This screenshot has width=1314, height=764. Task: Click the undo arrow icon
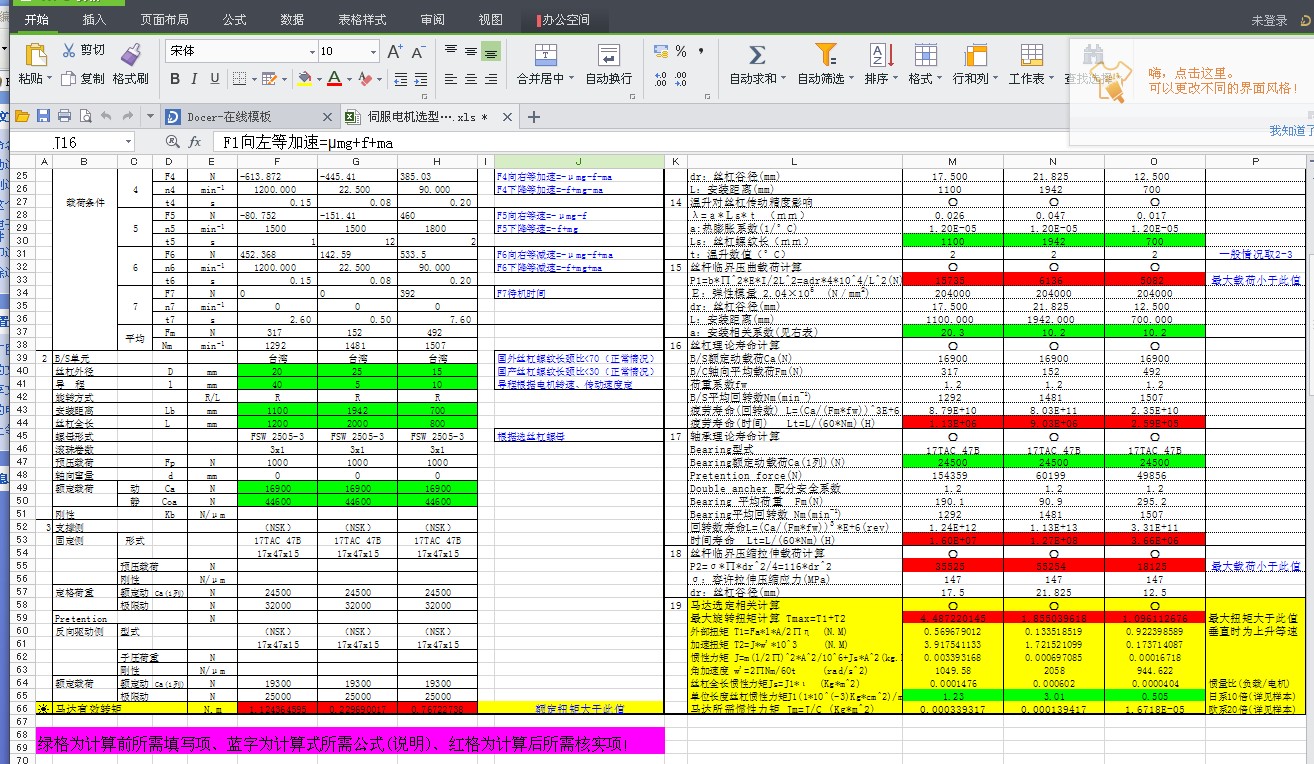pyautogui.click(x=105, y=116)
